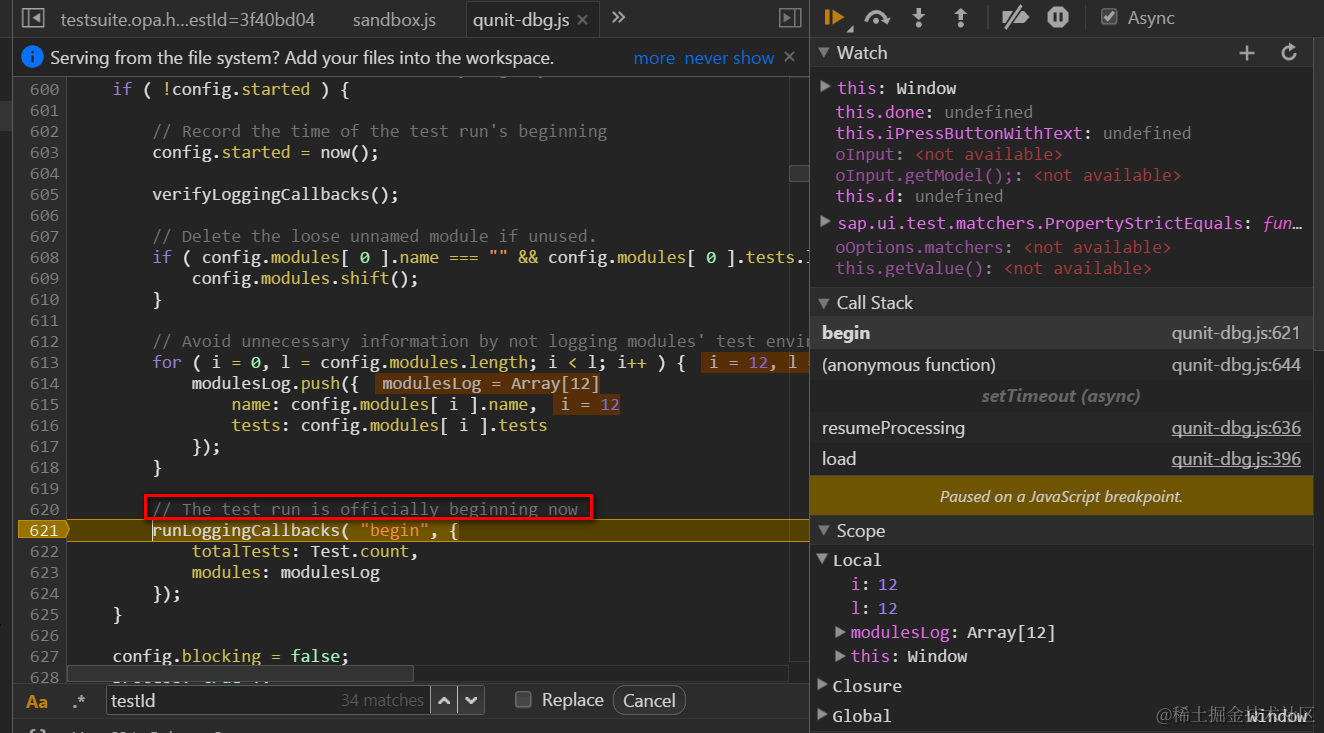This screenshot has width=1324, height=733.
Task: Open the qunit-dbg.js:636 source link
Action: [1236, 428]
